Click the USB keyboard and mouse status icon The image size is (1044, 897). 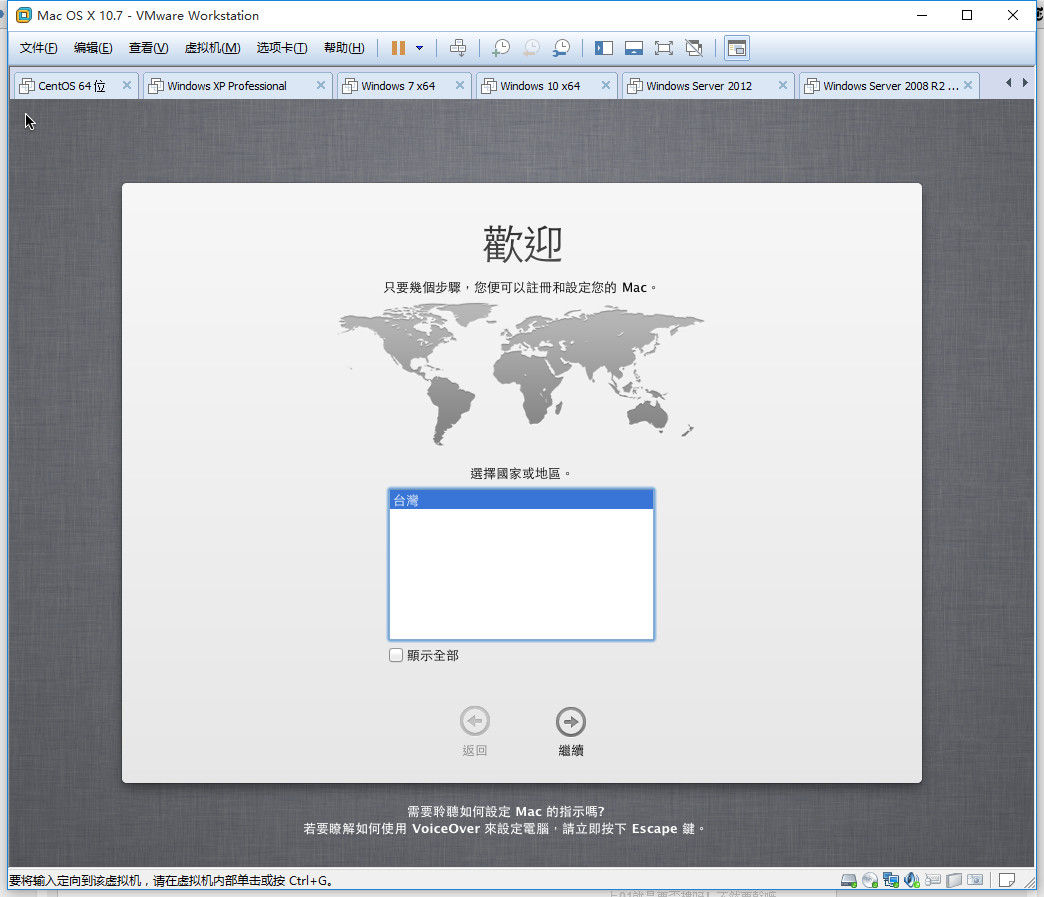(933, 880)
